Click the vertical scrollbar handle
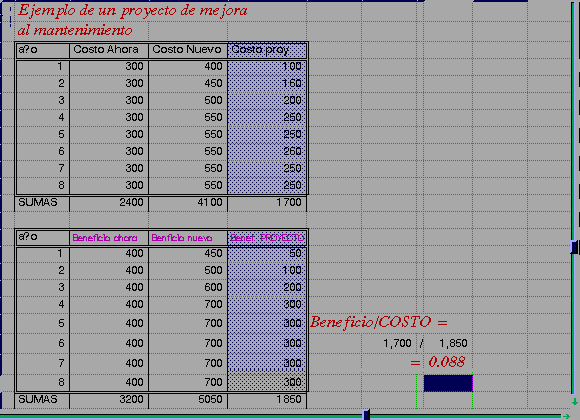 tap(574, 247)
